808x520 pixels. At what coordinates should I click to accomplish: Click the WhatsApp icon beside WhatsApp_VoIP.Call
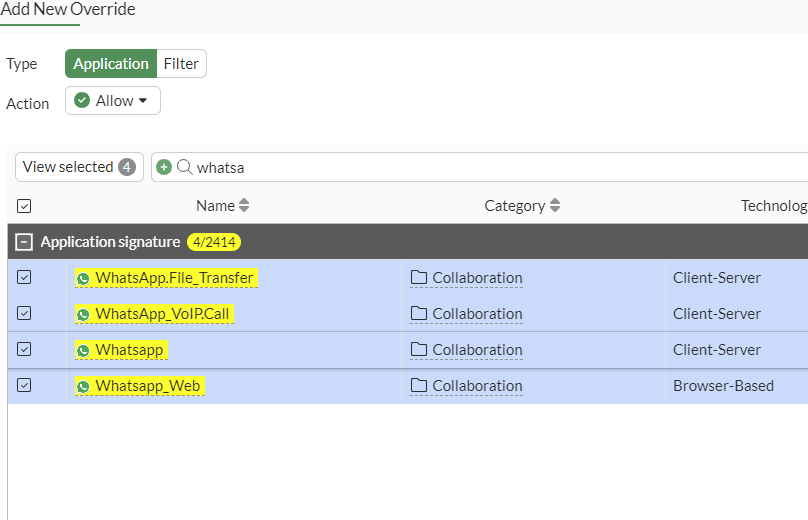click(x=84, y=314)
